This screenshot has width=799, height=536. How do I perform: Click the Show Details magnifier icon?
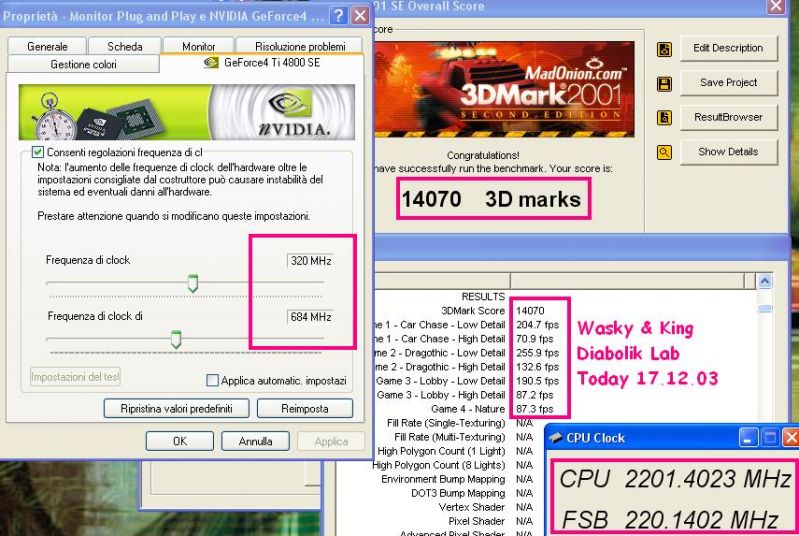point(664,152)
